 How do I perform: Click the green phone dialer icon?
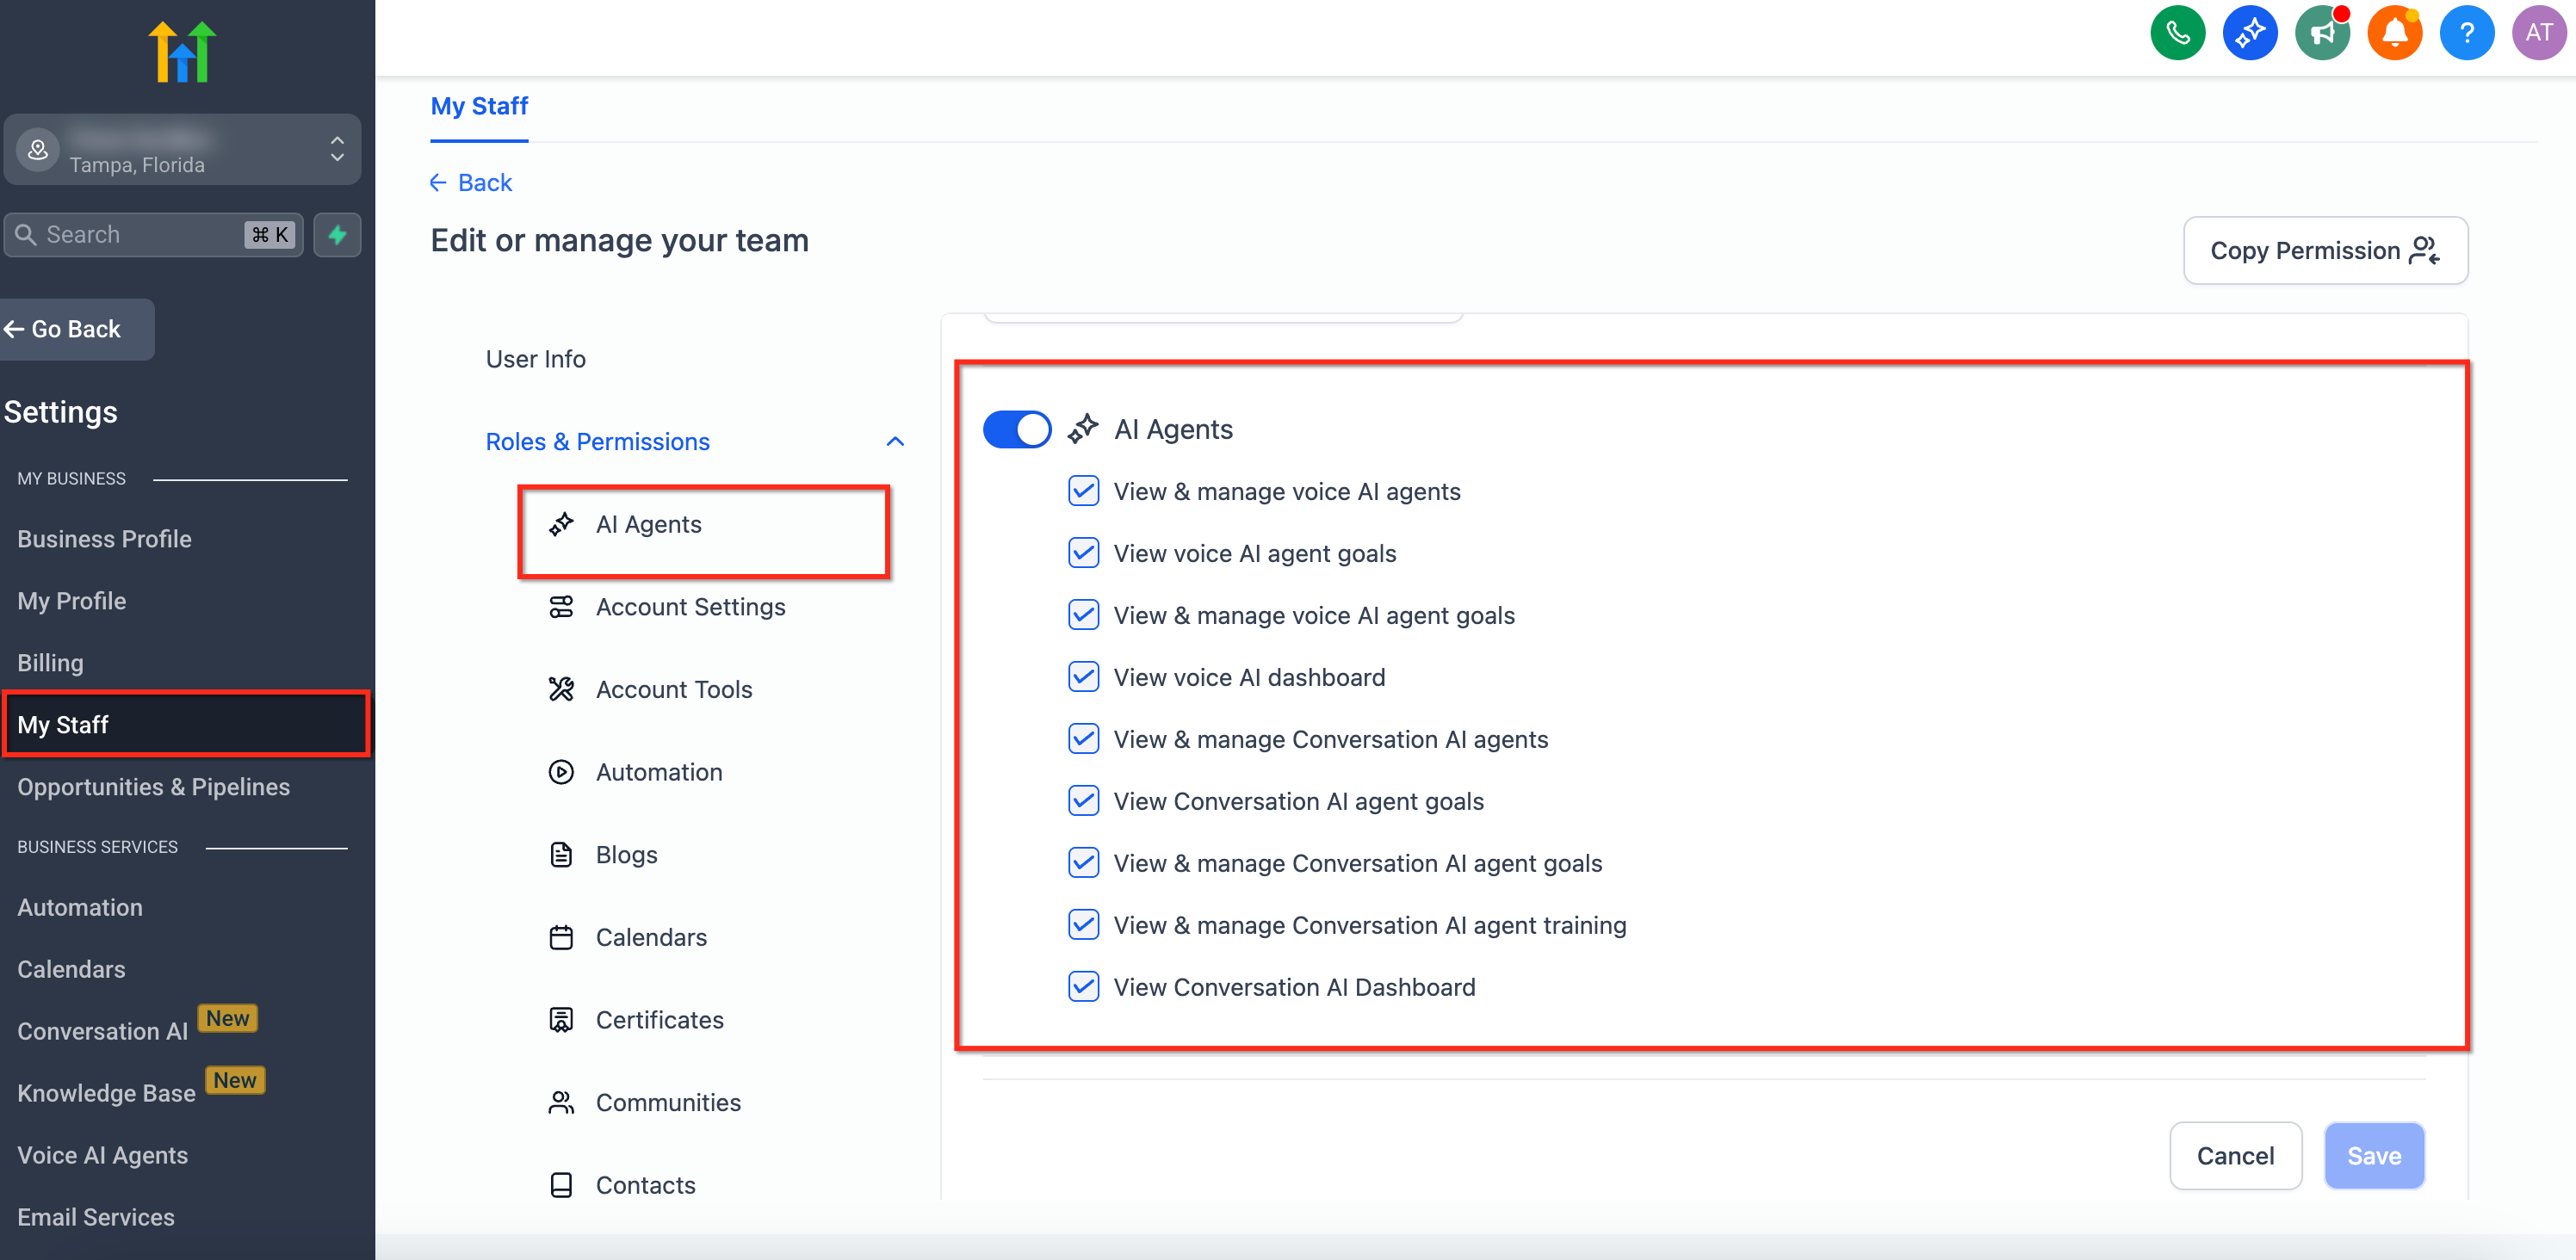coord(2177,33)
